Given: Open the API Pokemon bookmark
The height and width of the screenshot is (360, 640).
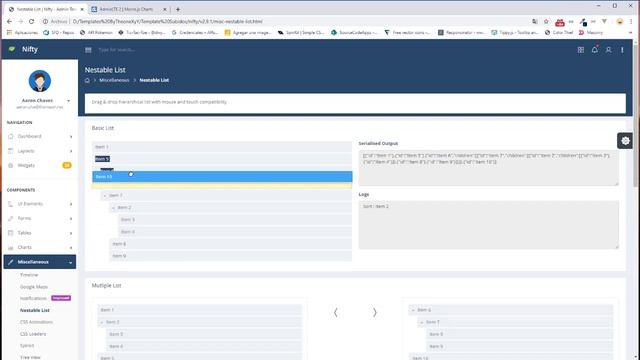Looking at the screenshot, I should [x=96, y=33].
